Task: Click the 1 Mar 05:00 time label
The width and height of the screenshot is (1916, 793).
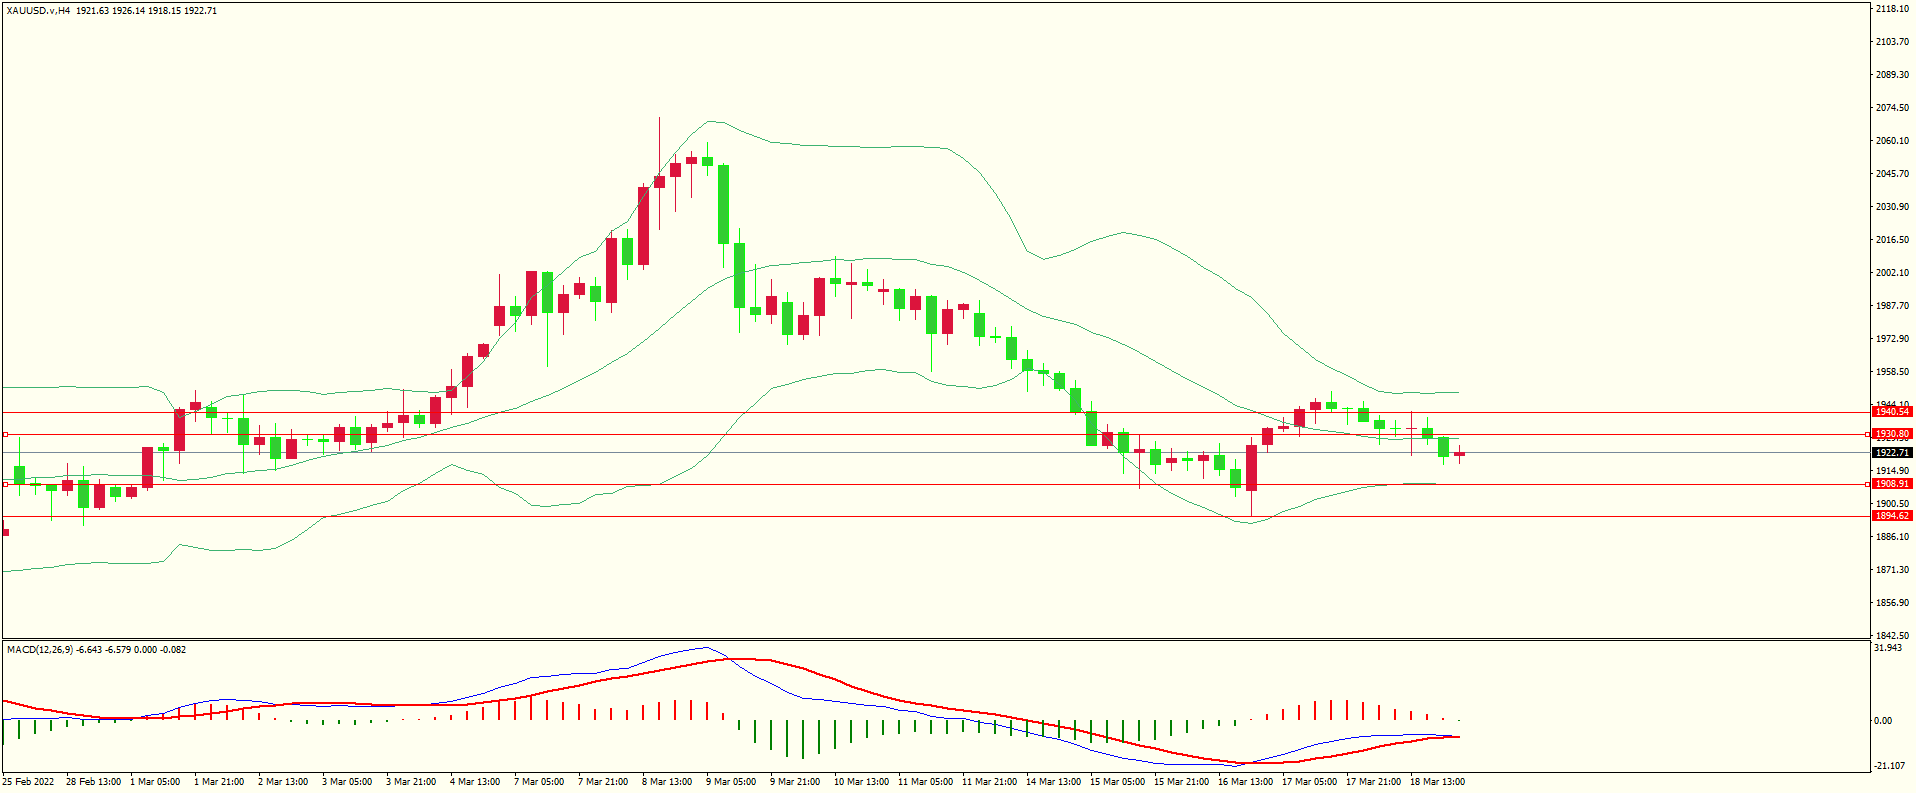Action: (155, 782)
